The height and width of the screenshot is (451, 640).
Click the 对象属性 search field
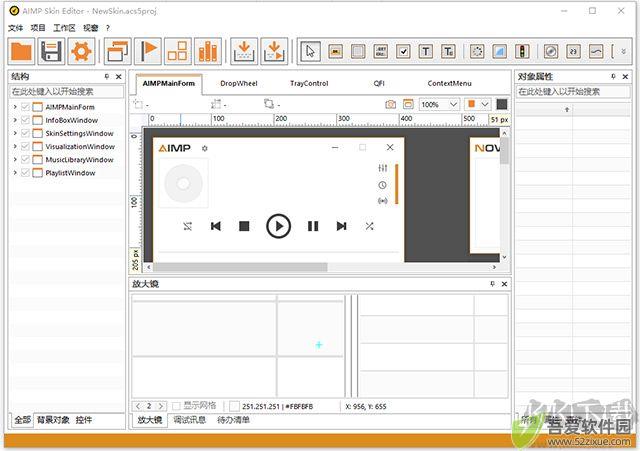pos(573,91)
